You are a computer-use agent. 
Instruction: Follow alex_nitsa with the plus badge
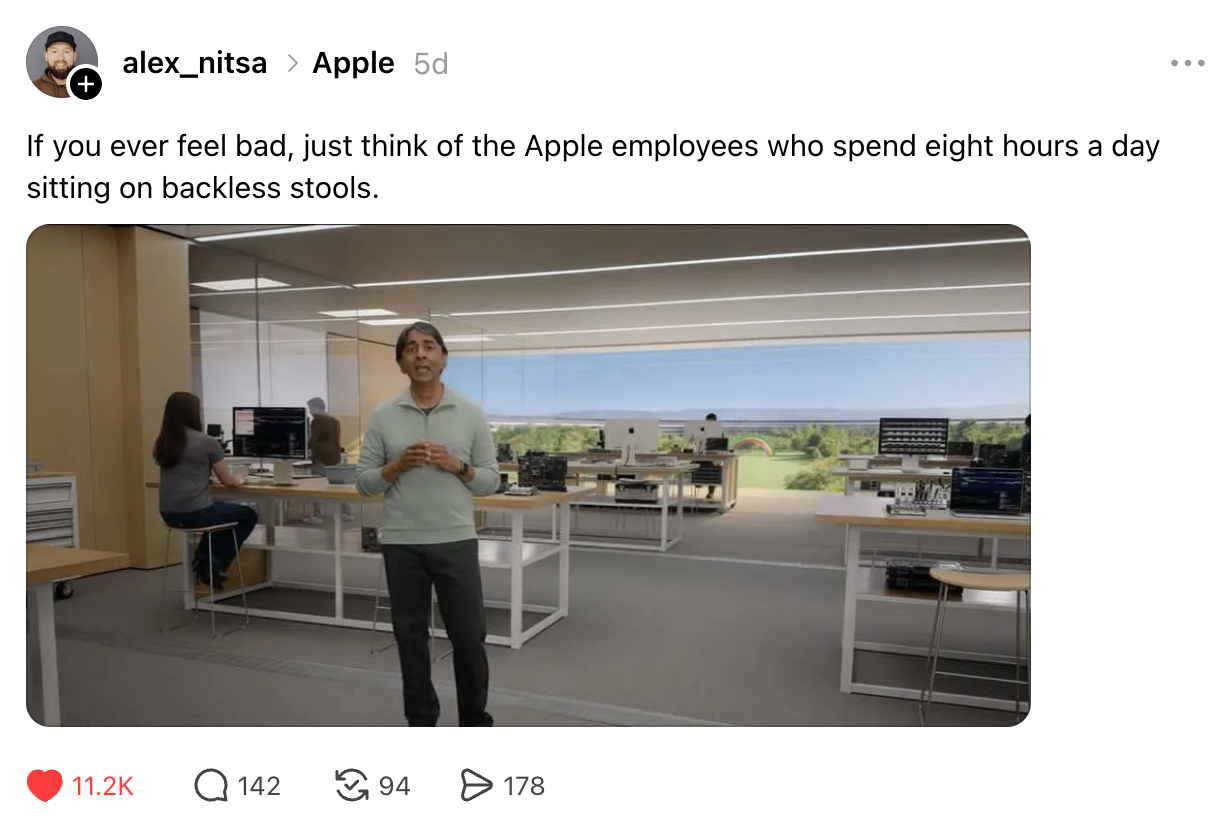86,84
